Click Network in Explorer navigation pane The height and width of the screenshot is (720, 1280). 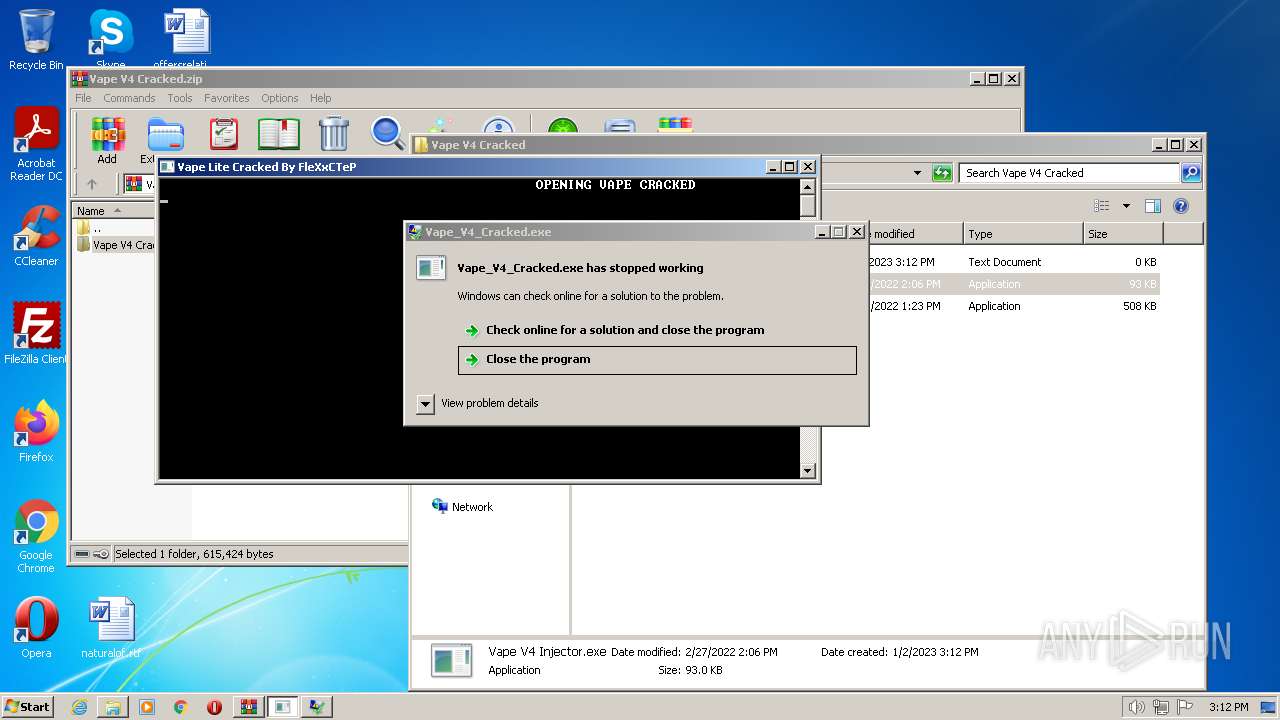coord(462,507)
